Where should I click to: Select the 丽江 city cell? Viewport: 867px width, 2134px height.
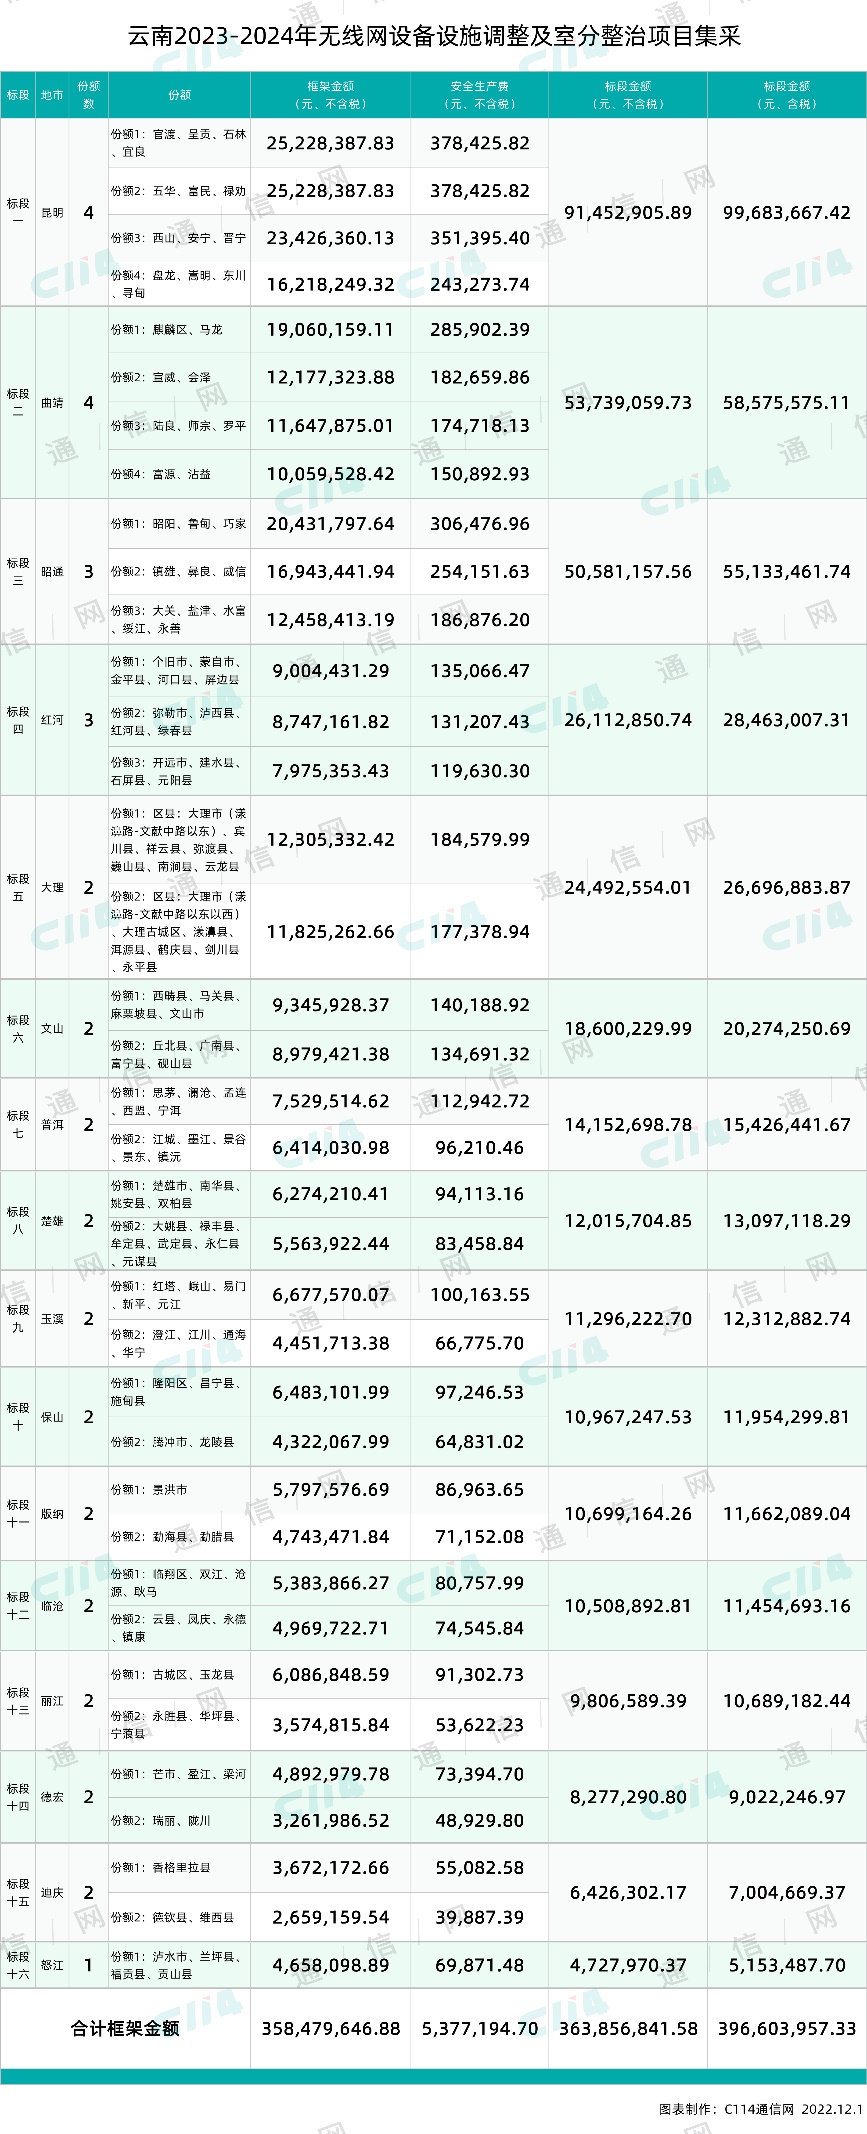[x=52, y=1701]
